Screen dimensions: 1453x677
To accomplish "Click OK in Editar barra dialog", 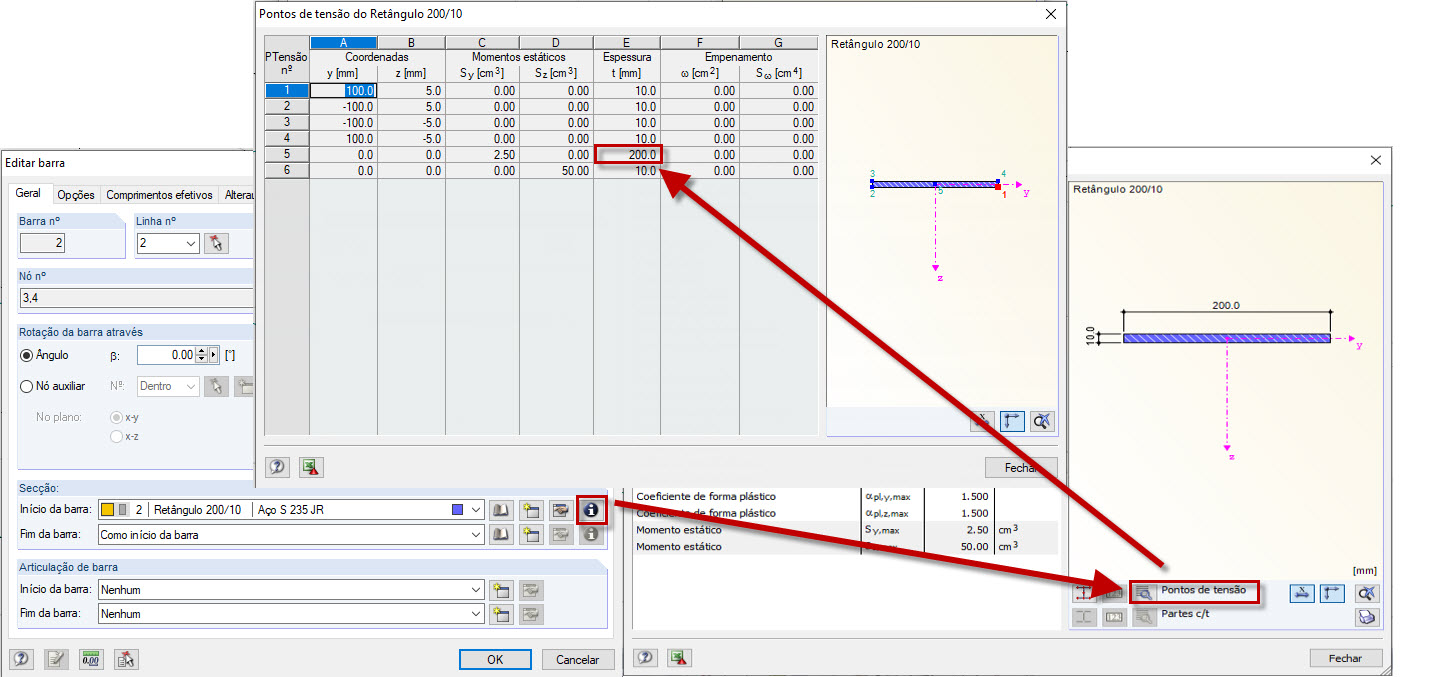I will 495,660.
